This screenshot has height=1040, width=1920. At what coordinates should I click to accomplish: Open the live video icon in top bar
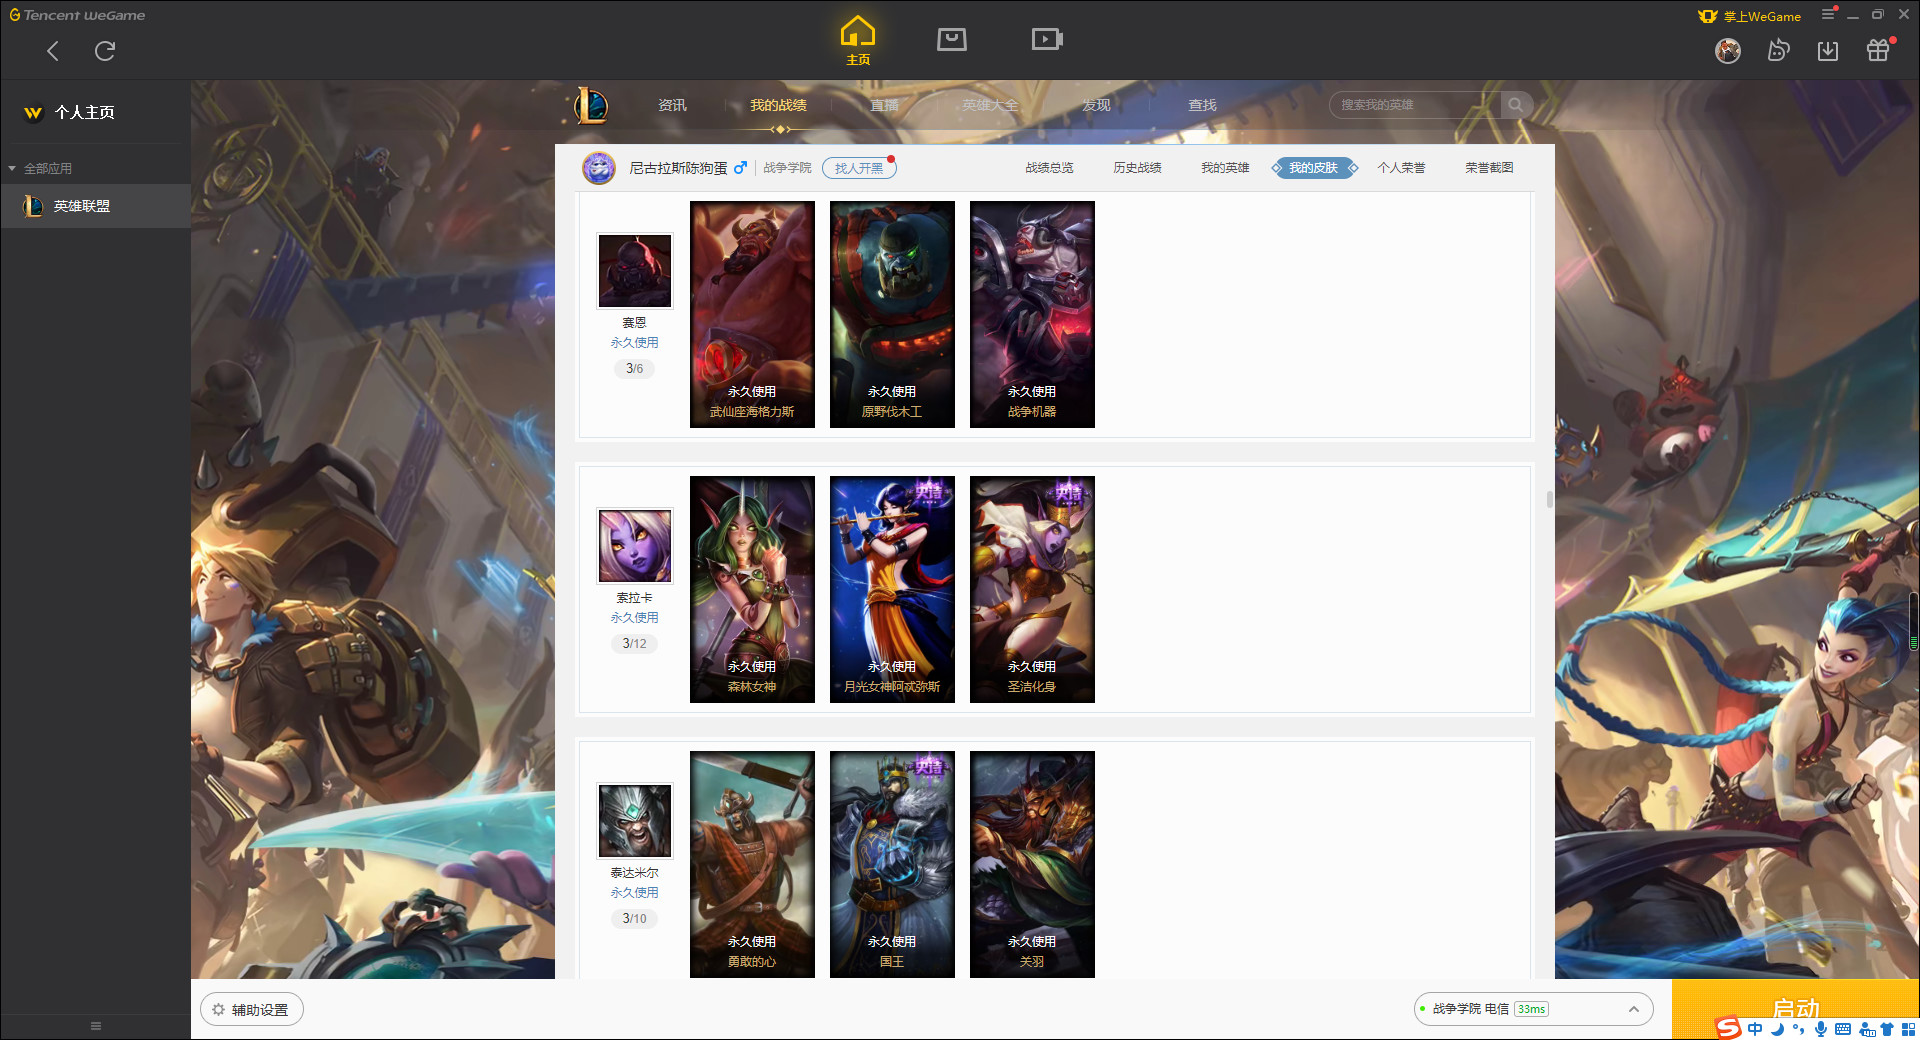coord(1047,40)
